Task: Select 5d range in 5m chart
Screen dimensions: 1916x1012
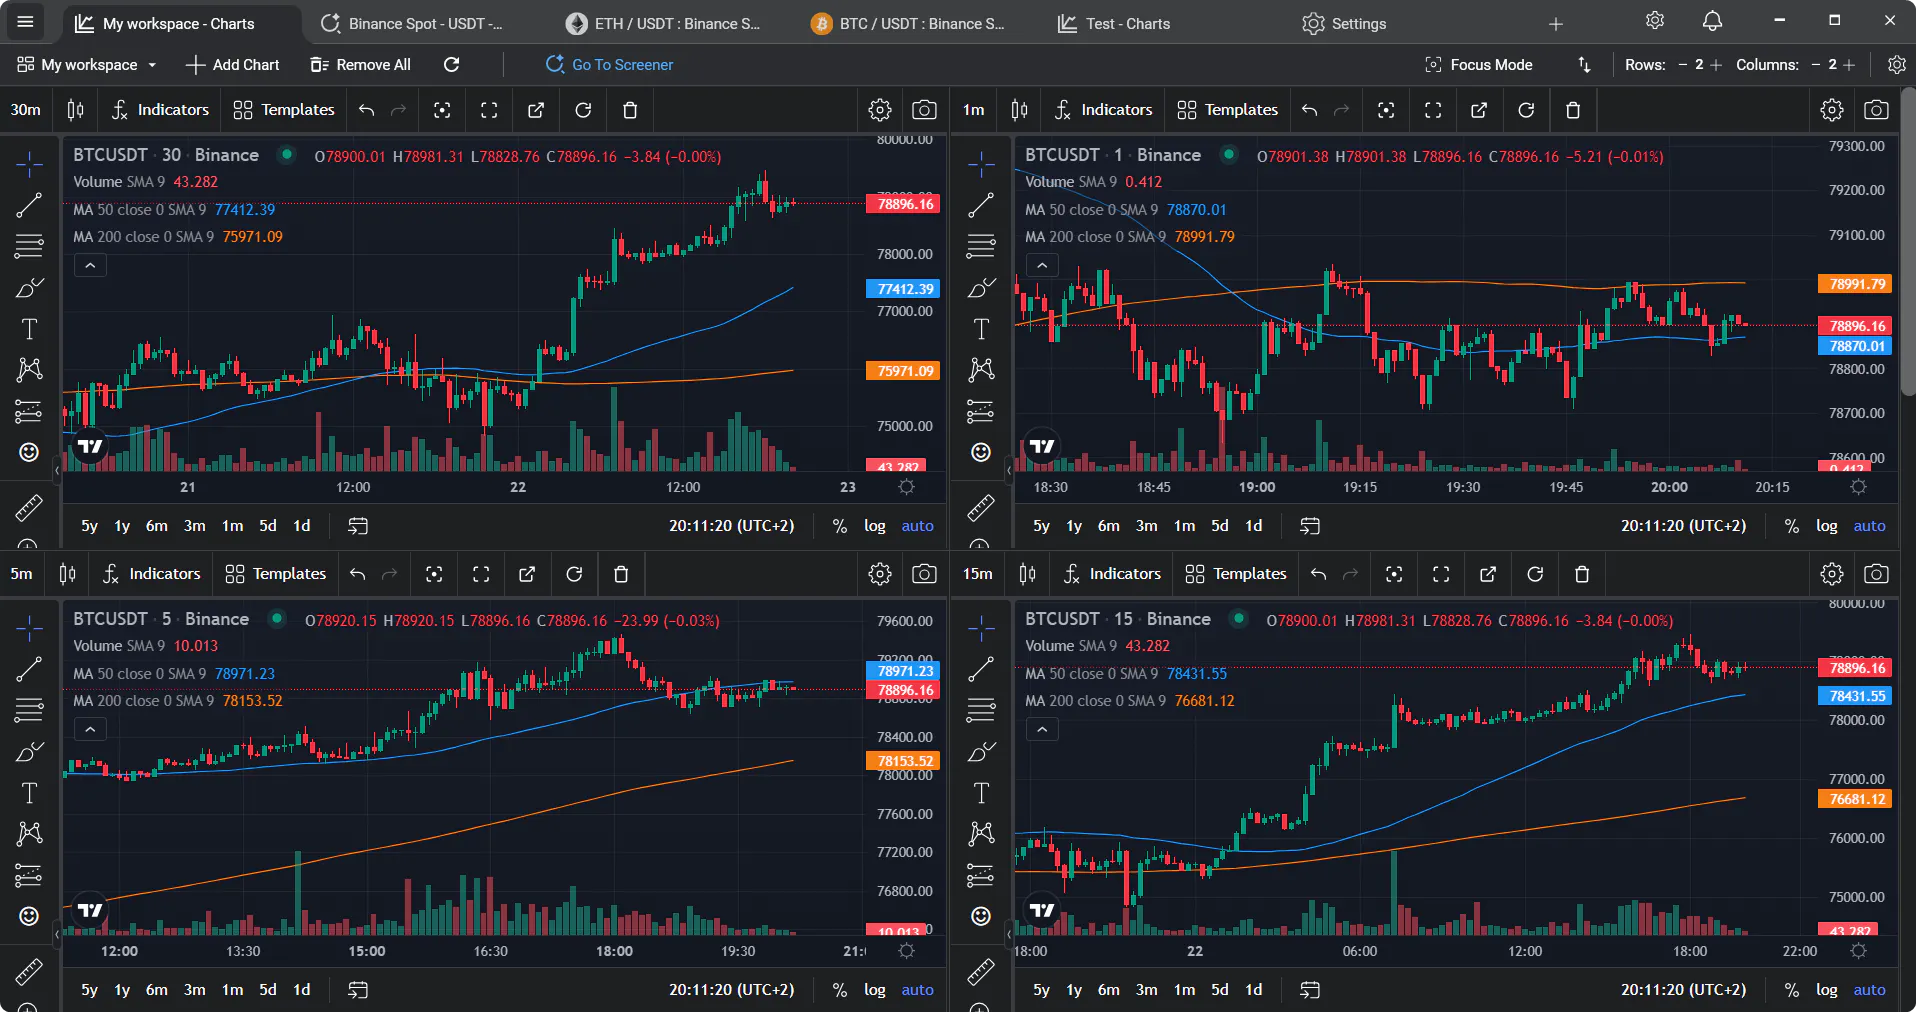Action: pos(268,990)
